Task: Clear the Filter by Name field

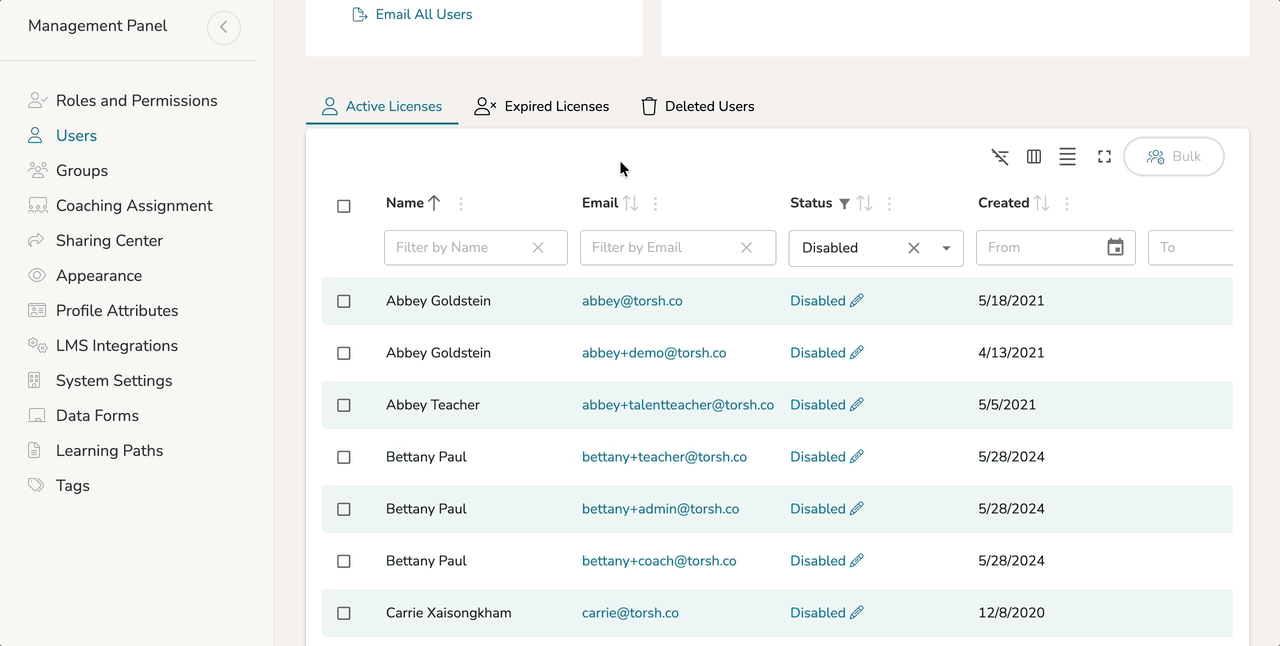Action: [538, 248]
